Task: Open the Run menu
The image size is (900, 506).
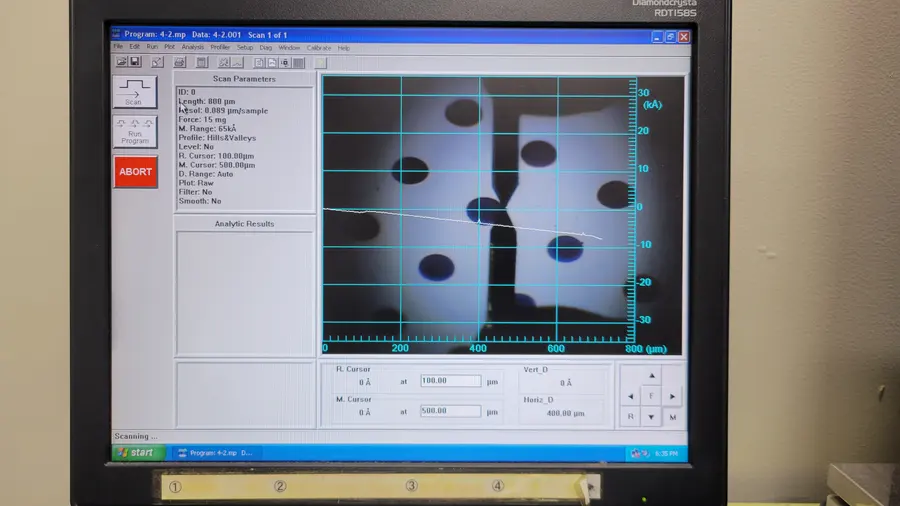Action: pyautogui.click(x=152, y=46)
